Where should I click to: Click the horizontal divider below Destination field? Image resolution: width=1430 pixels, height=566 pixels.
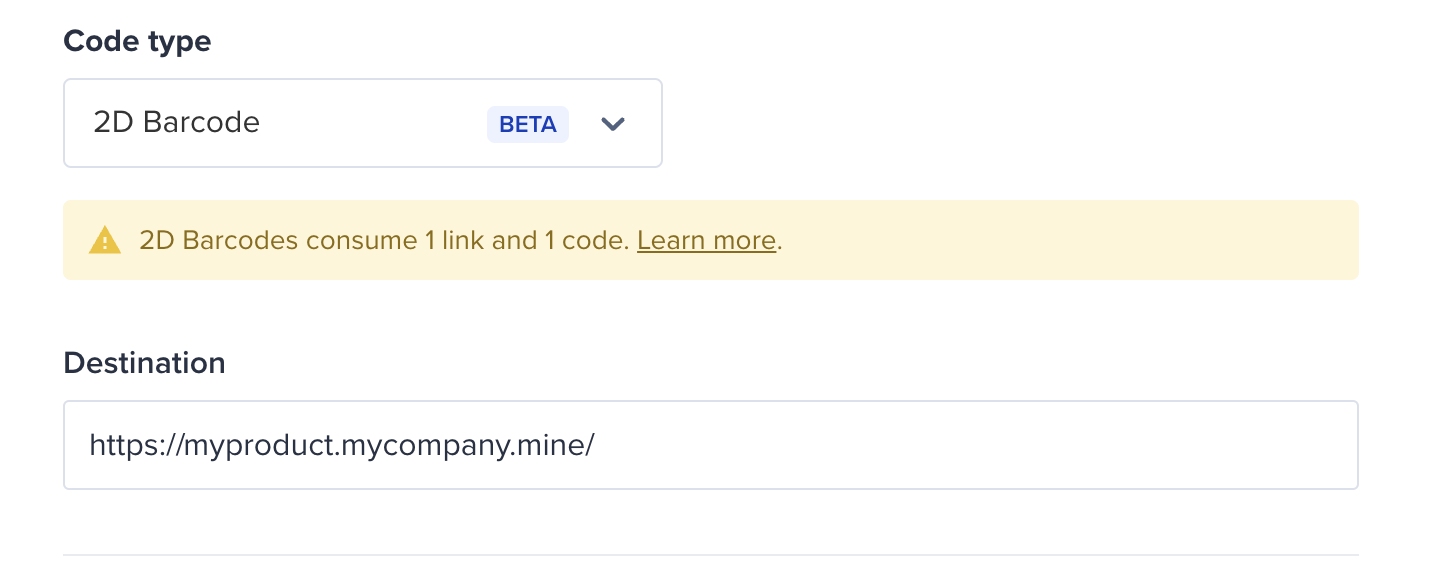coord(711,554)
